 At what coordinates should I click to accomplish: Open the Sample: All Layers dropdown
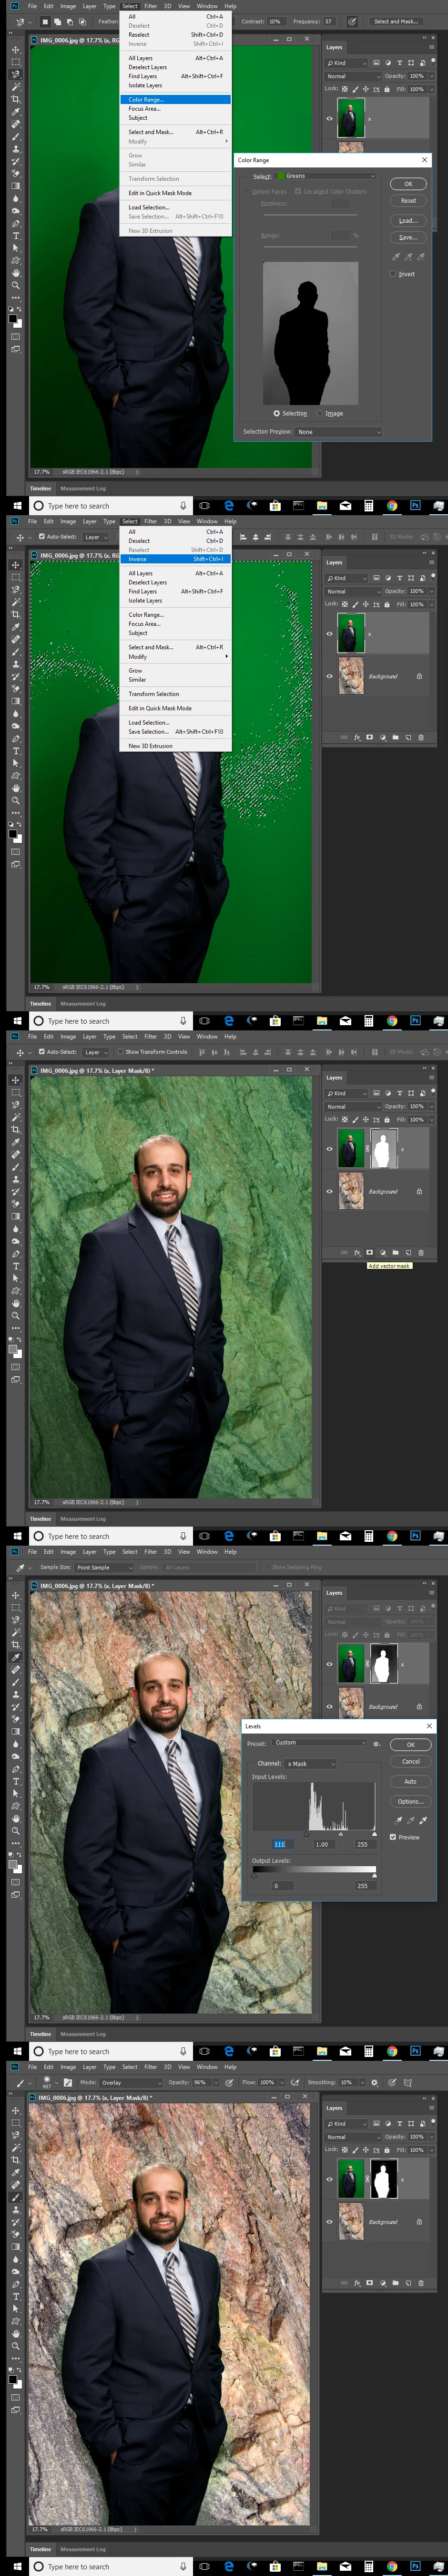210,1567
